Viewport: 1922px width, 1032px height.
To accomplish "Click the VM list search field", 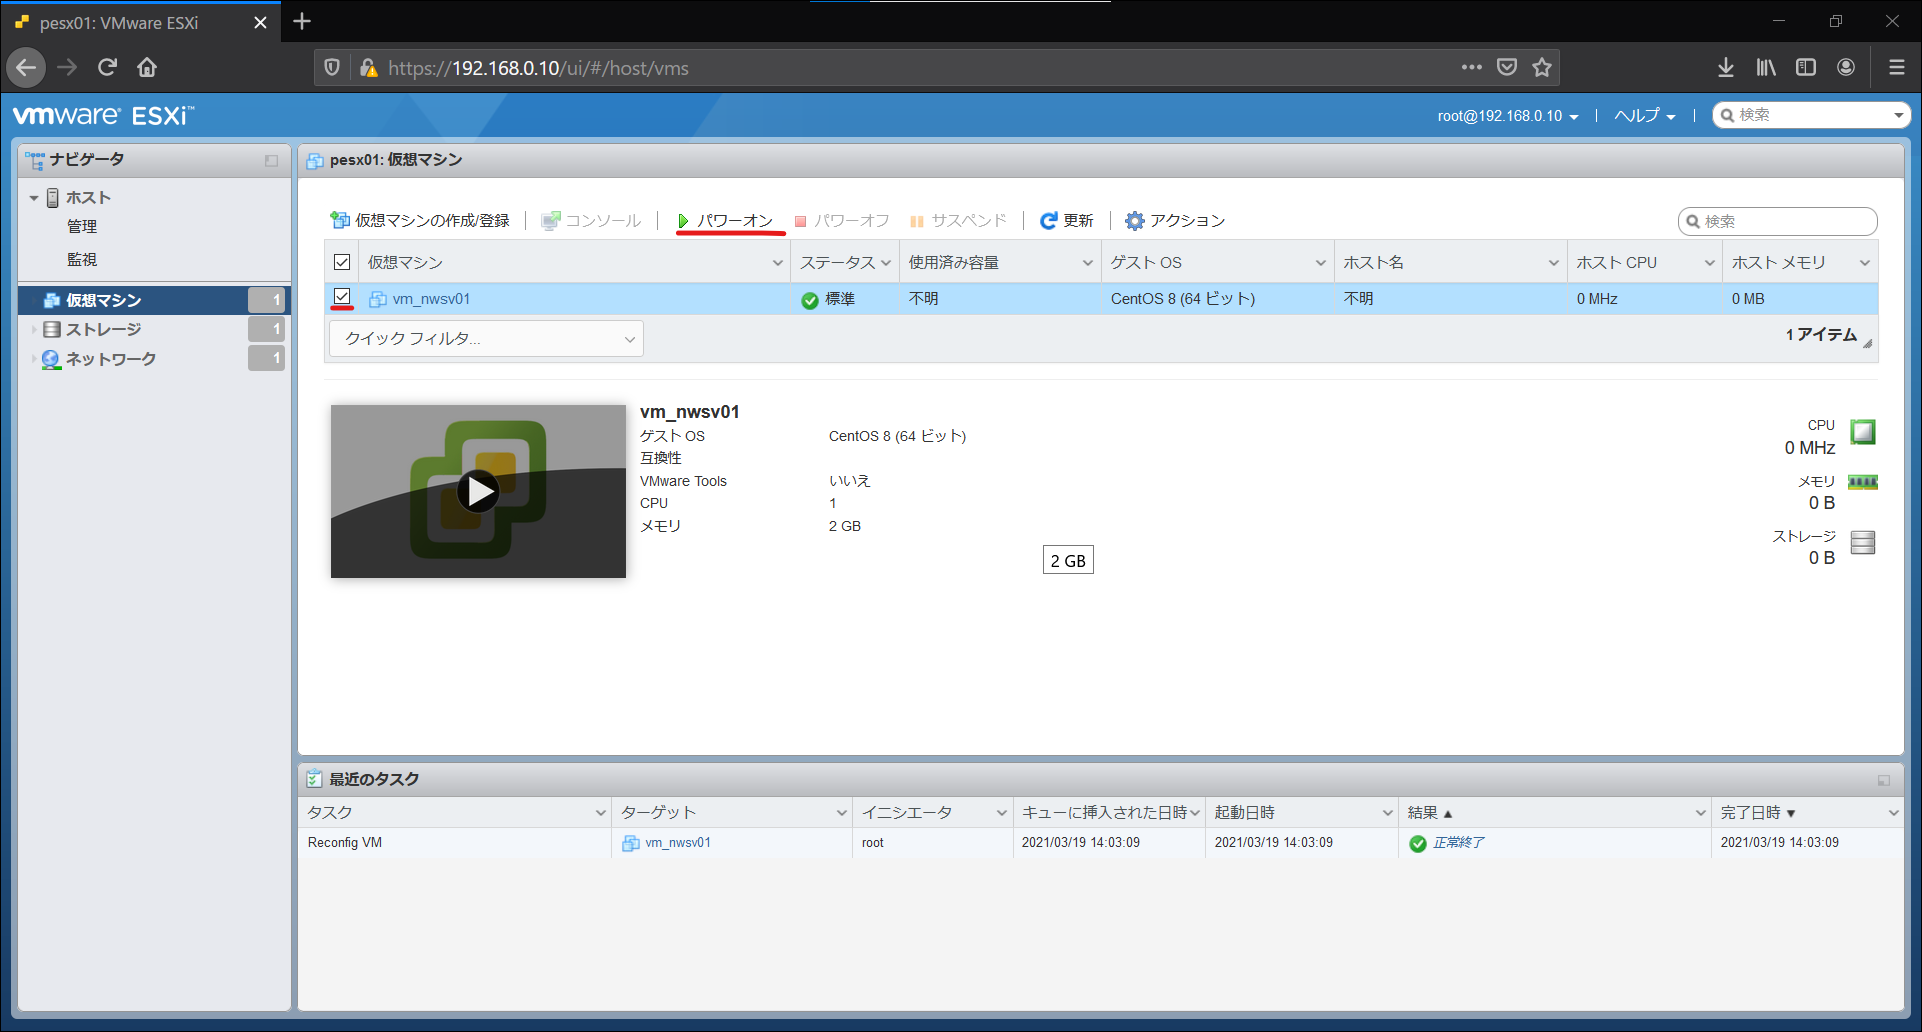I will pos(1777,221).
